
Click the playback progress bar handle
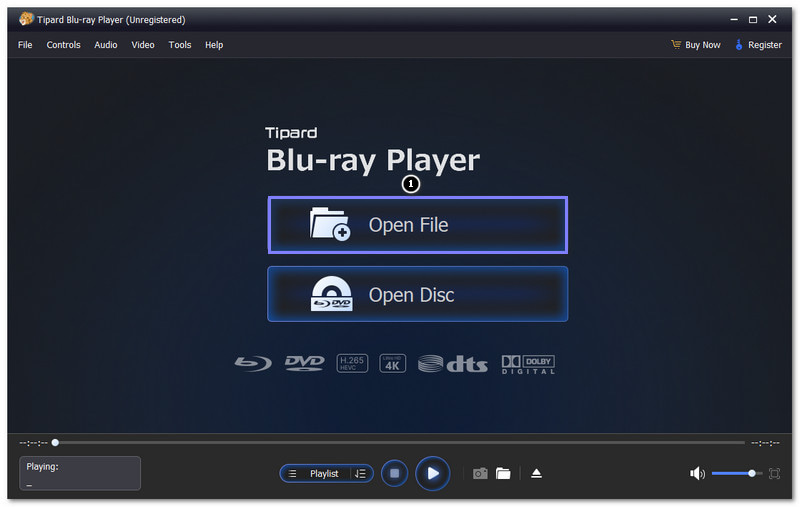tap(55, 443)
